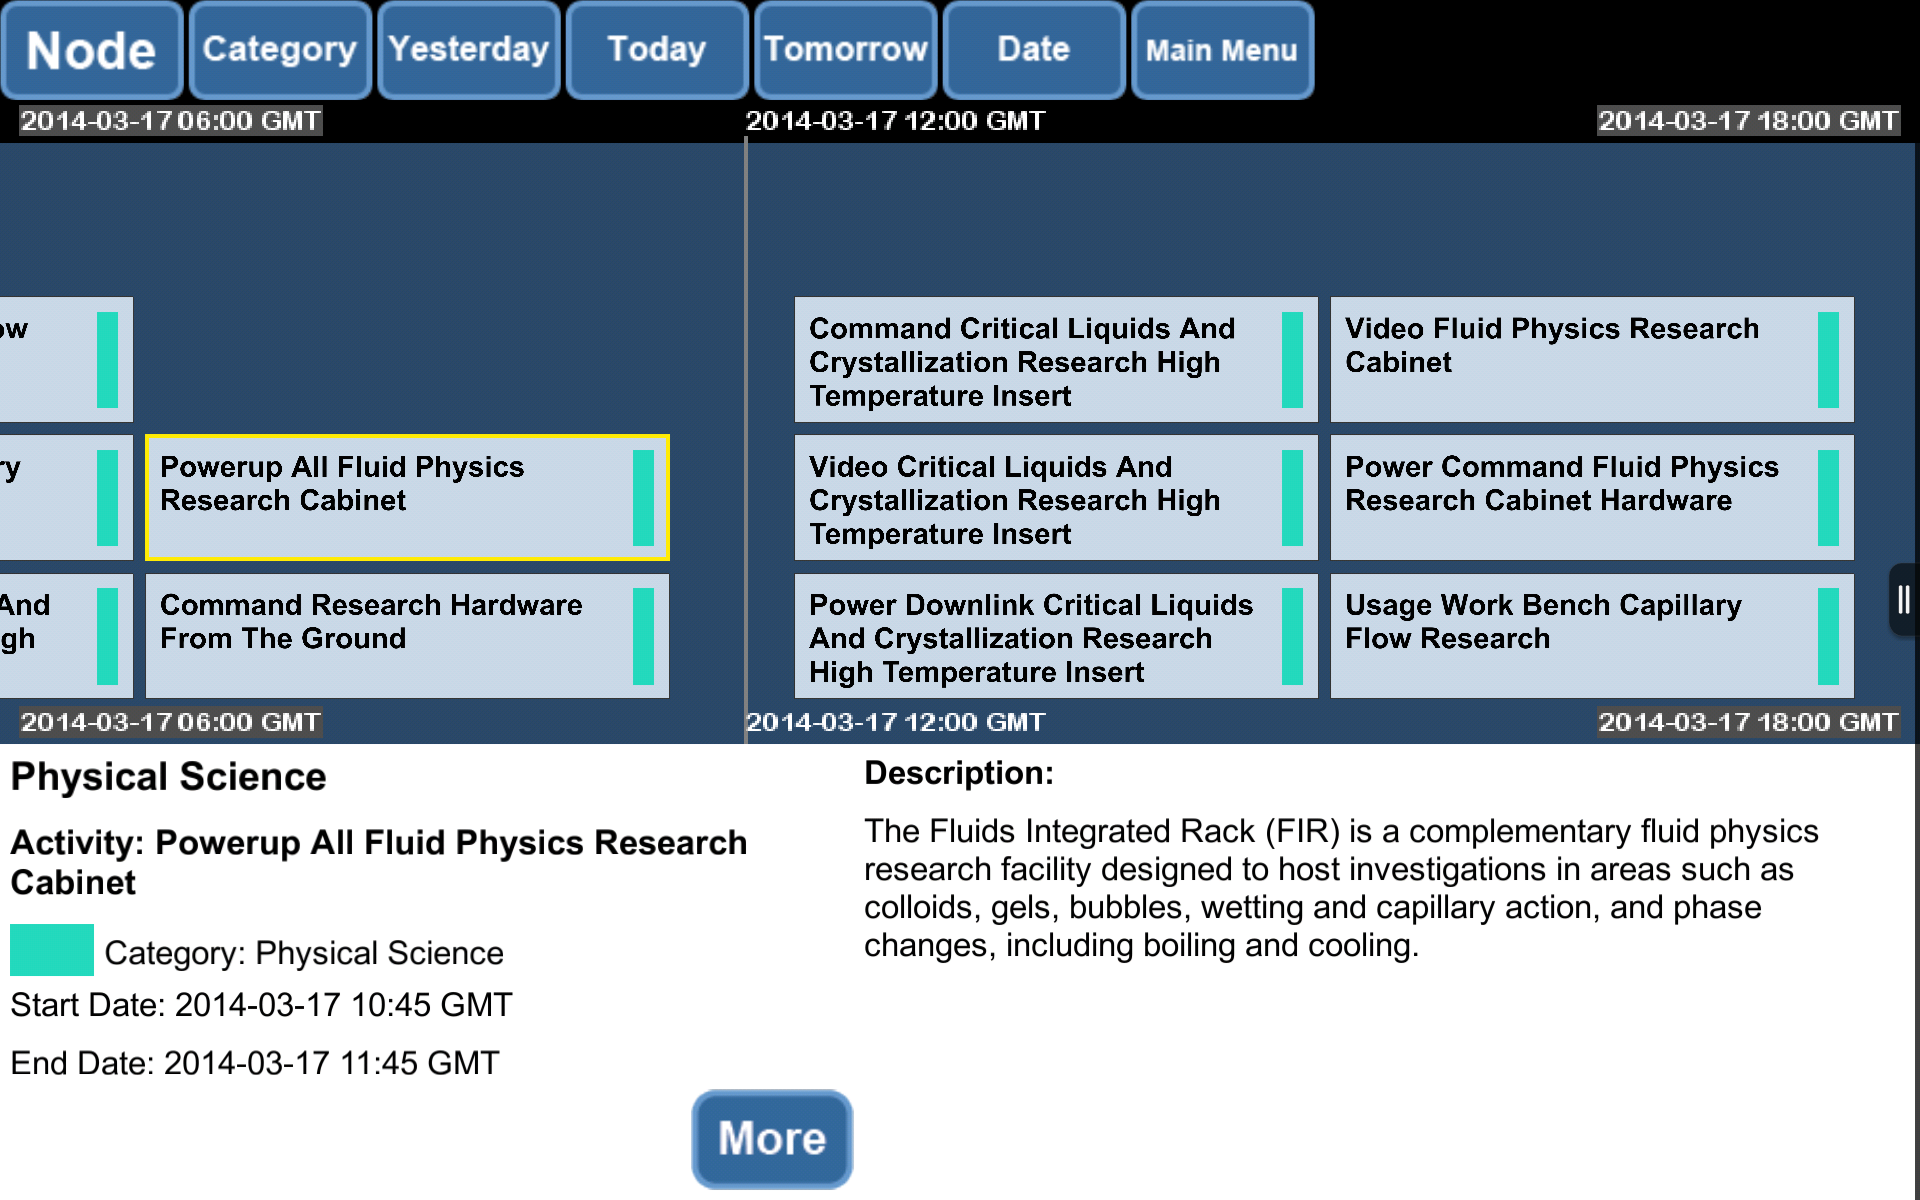Click the Physical Science category color swatch
Viewport: 1920px width, 1200px height.
(x=52, y=950)
